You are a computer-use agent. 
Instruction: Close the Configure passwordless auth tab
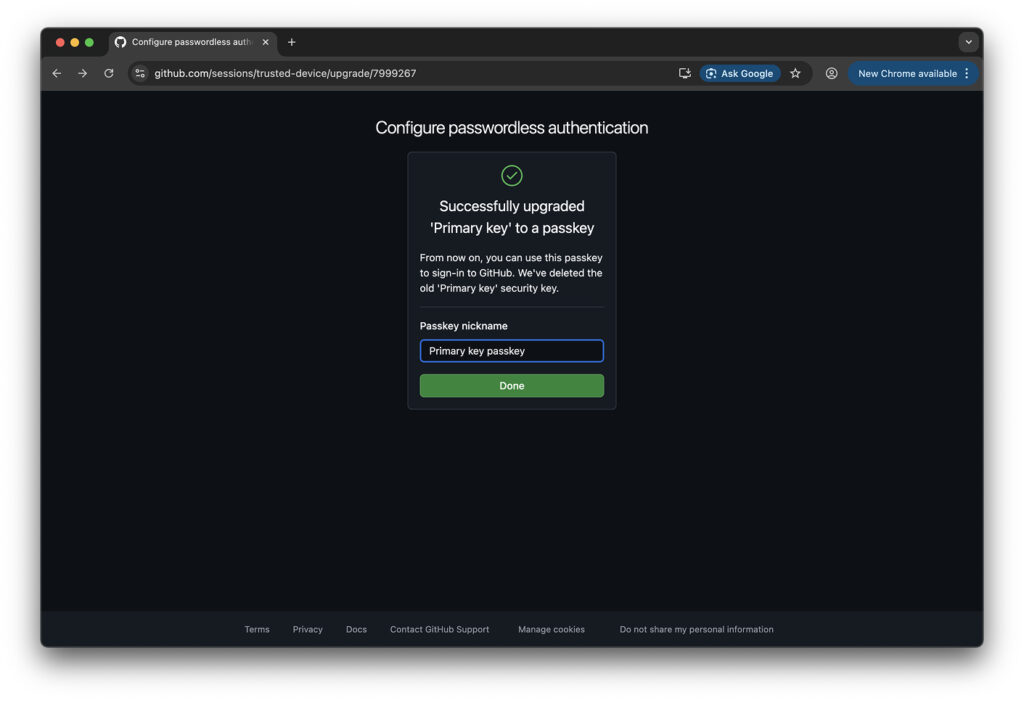click(265, 42)
